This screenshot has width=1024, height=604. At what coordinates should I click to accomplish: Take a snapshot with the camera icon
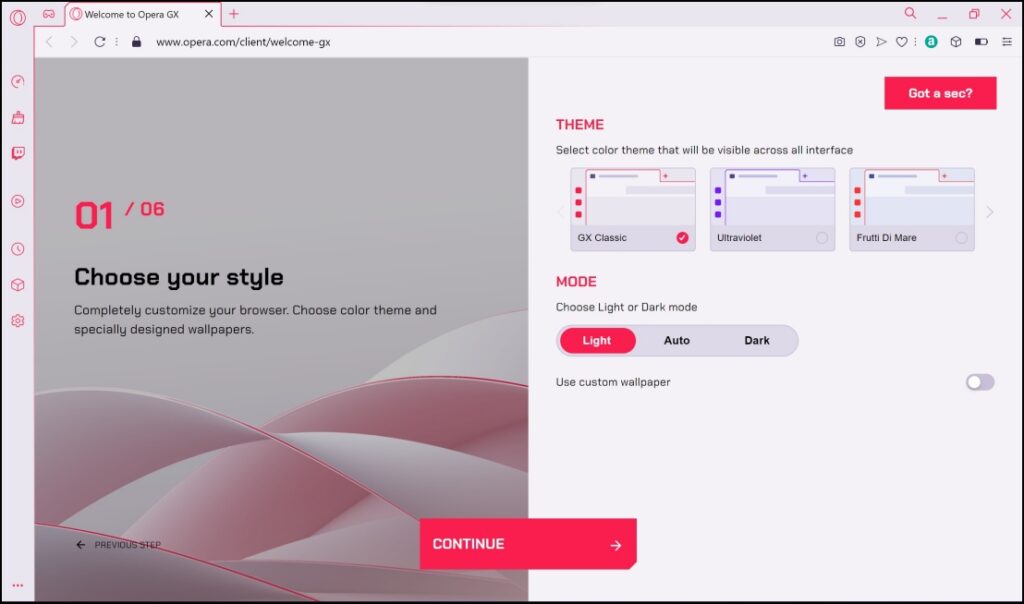839,42
